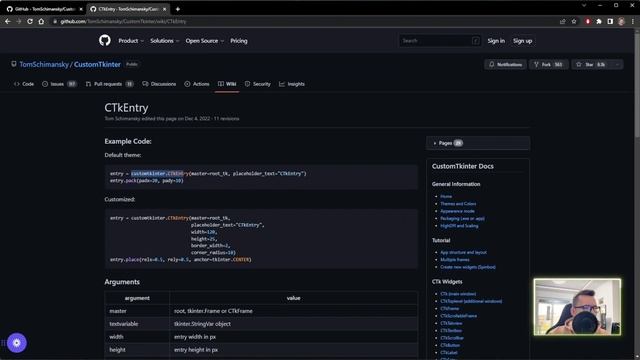Star the repository
This screenshot has height=360, width=640.
591,64
